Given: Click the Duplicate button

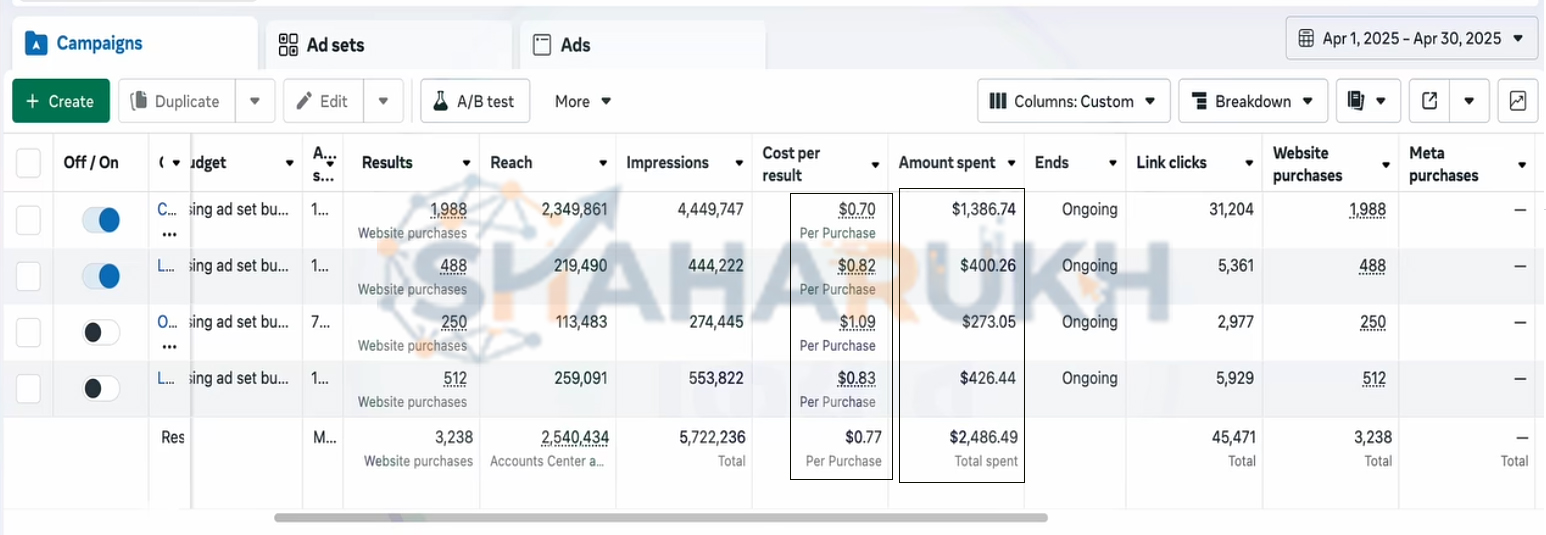Looking at the screenshot, I should tap(176, 101).
